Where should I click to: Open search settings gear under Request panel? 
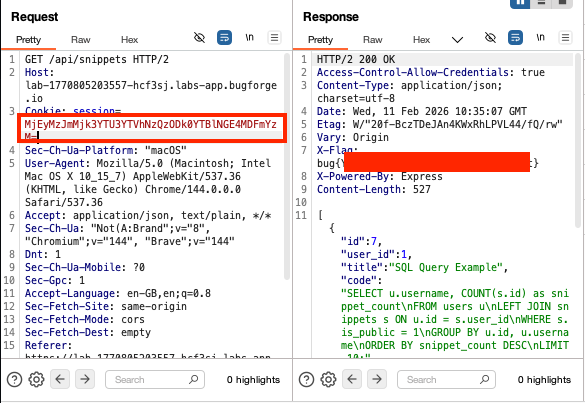click(36, 379)
